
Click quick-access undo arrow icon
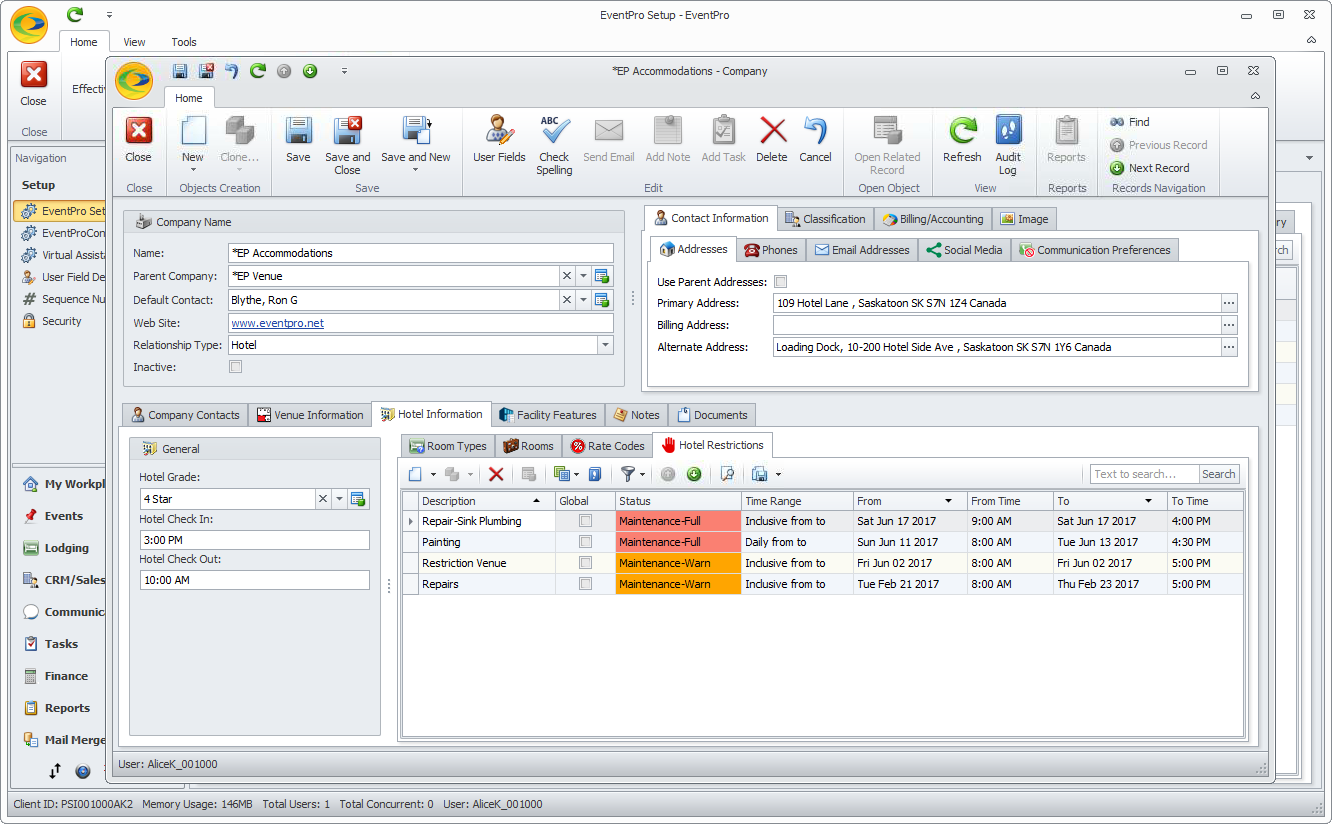point(232,71)
